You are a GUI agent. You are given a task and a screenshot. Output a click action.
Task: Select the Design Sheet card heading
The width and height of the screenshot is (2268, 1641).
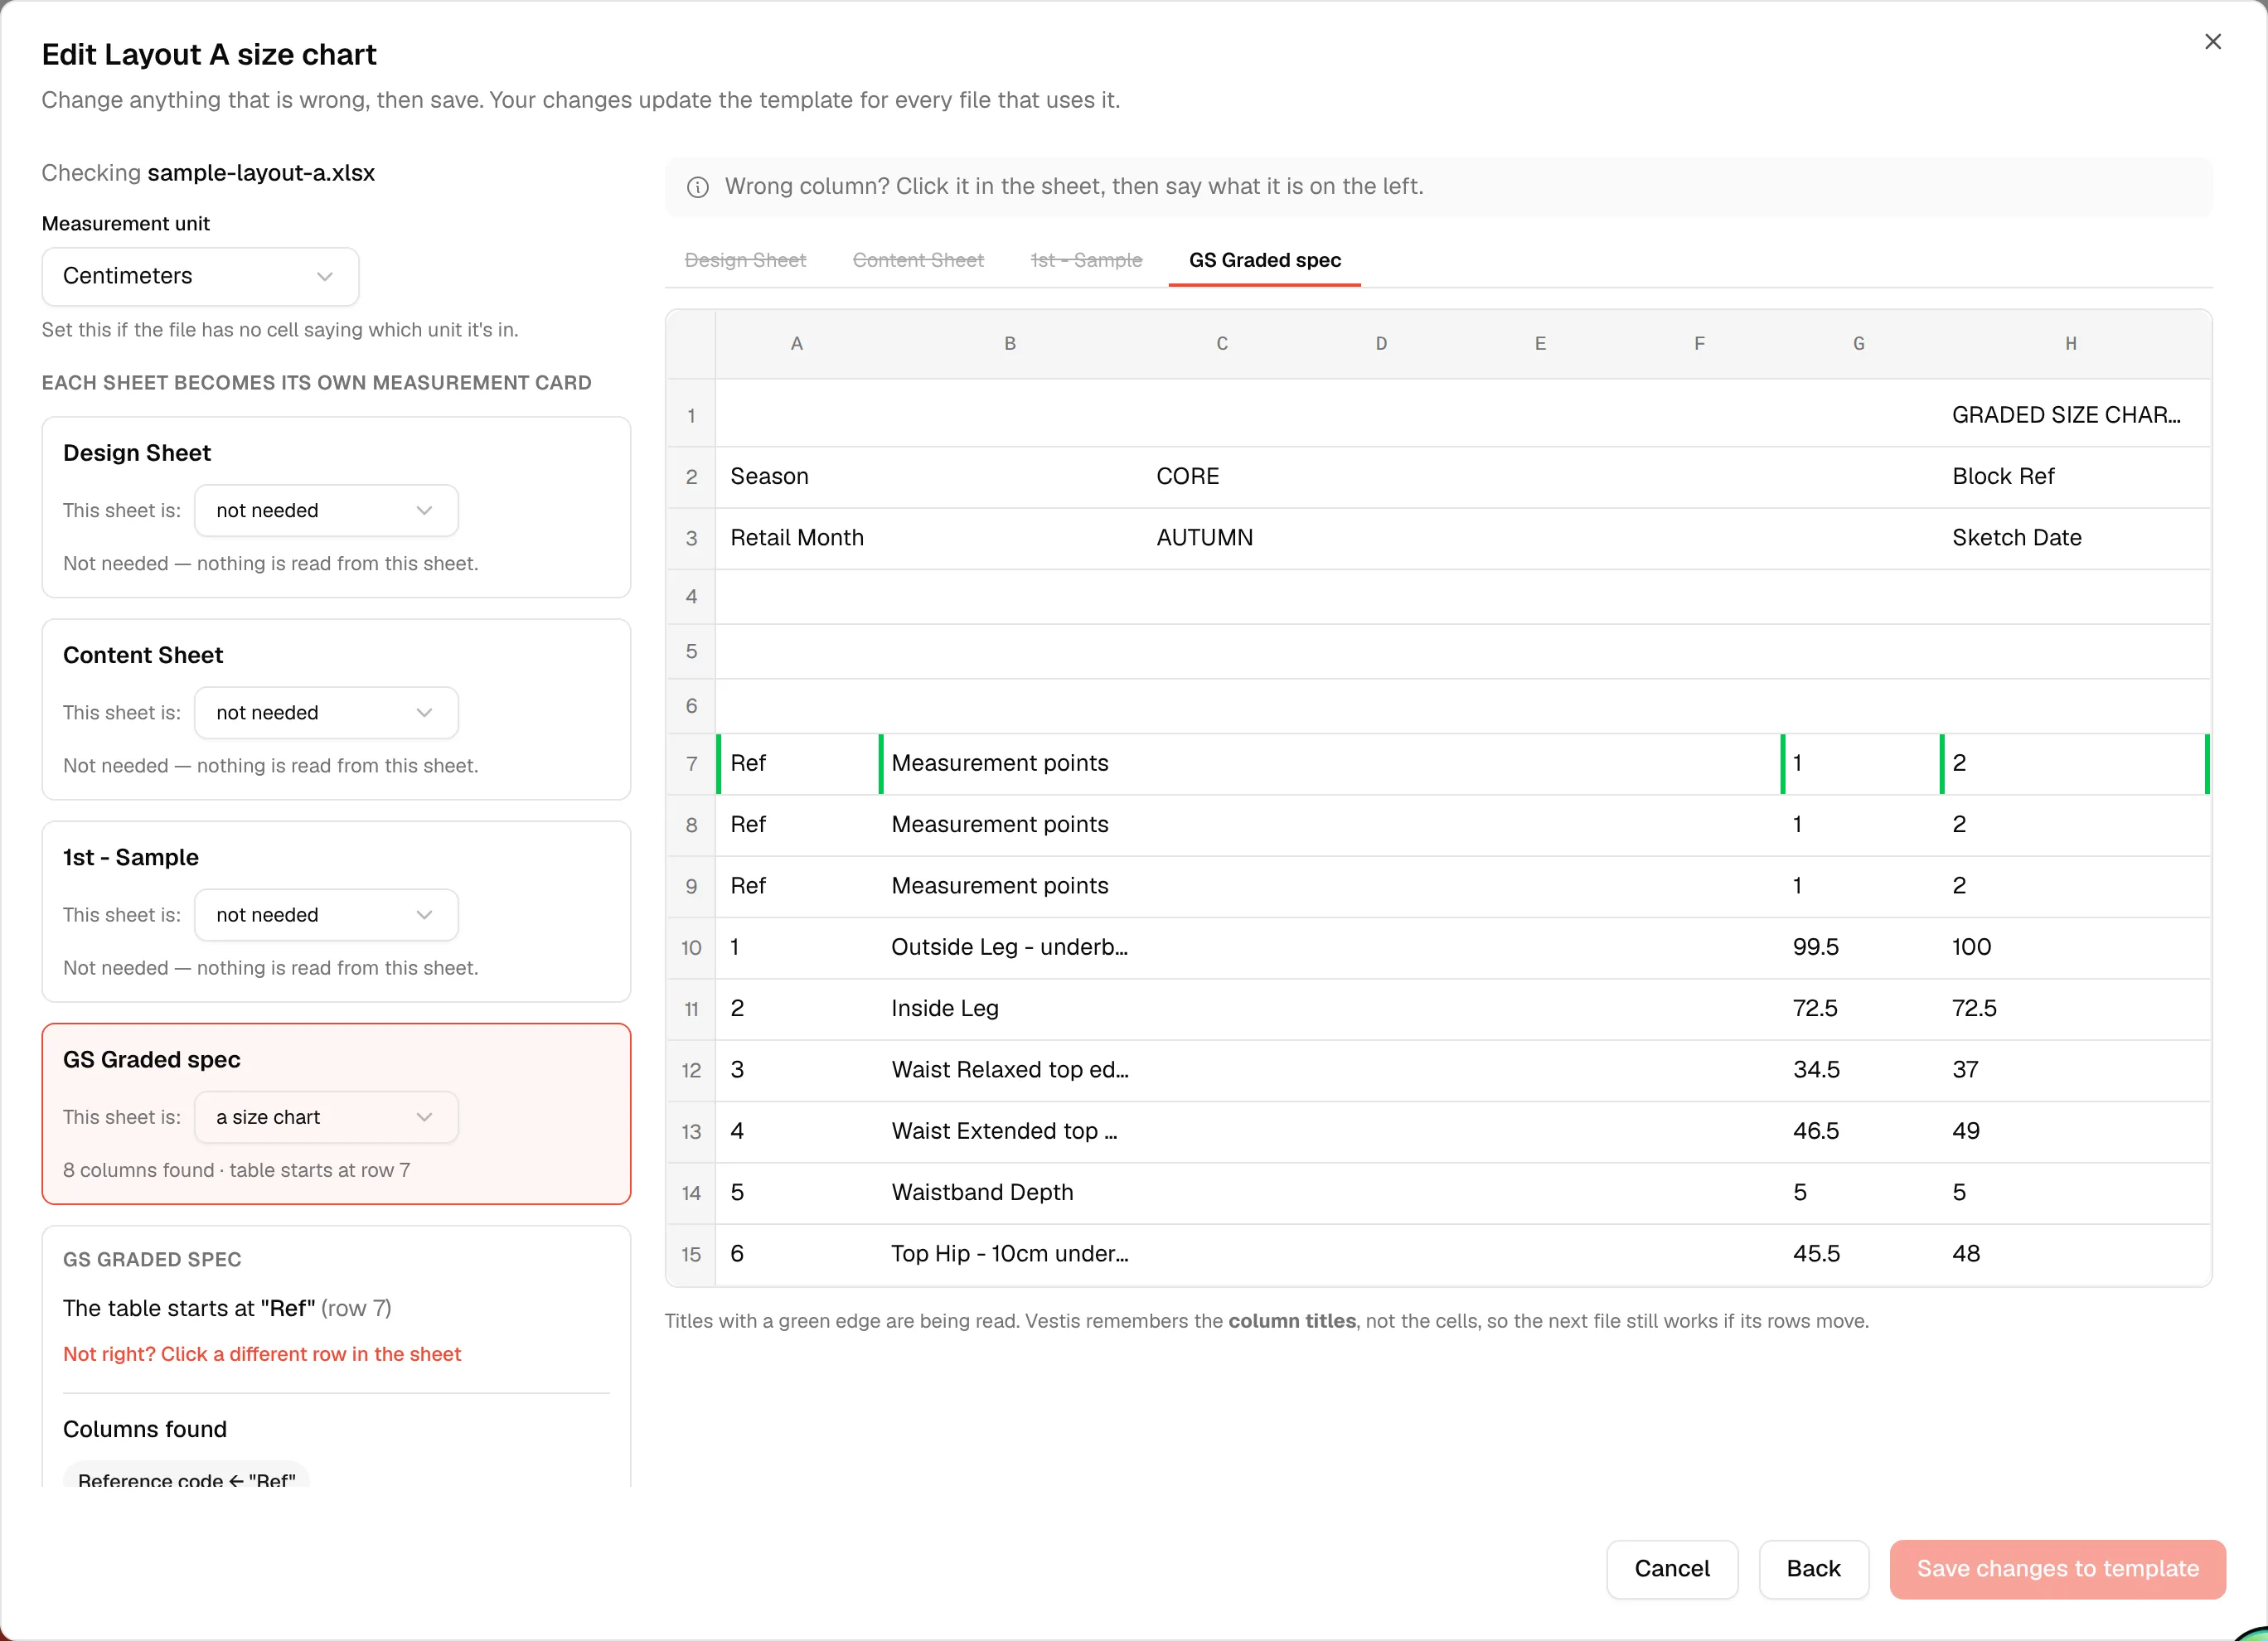(137, 453)
